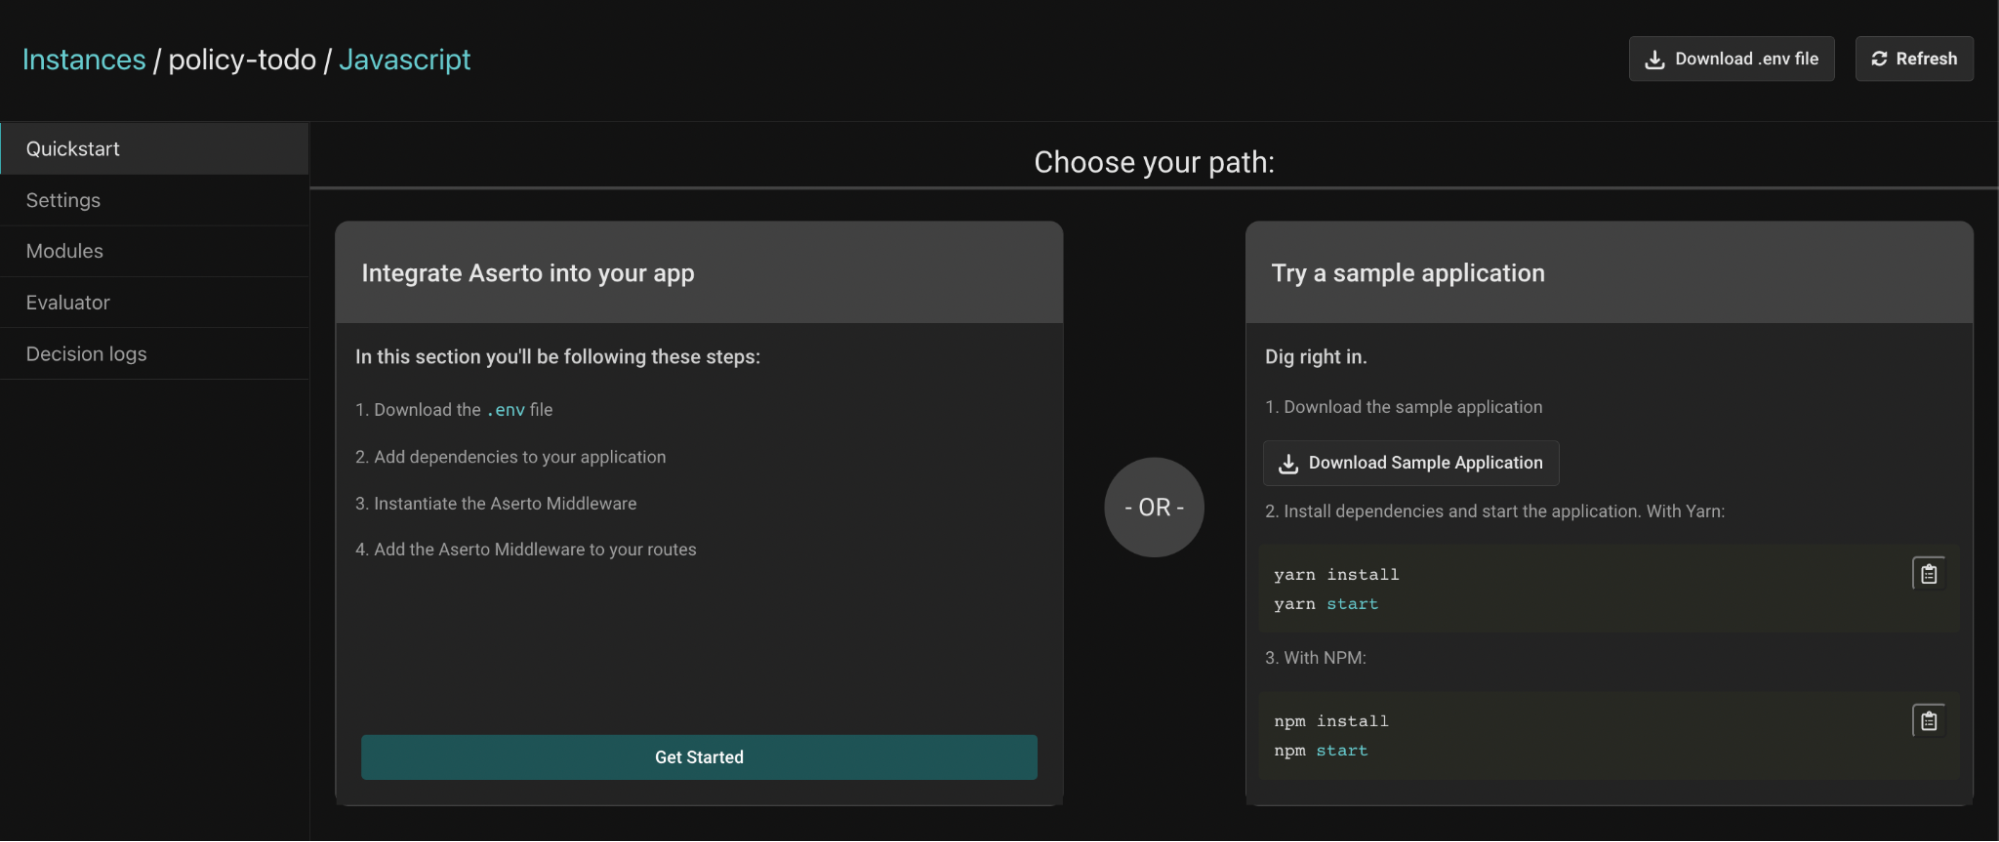This screenshot has width=1999, height=842.
Task: Click the 'Choose your path:' heading
Action: pyautogui.click(x=1154, y=162)
